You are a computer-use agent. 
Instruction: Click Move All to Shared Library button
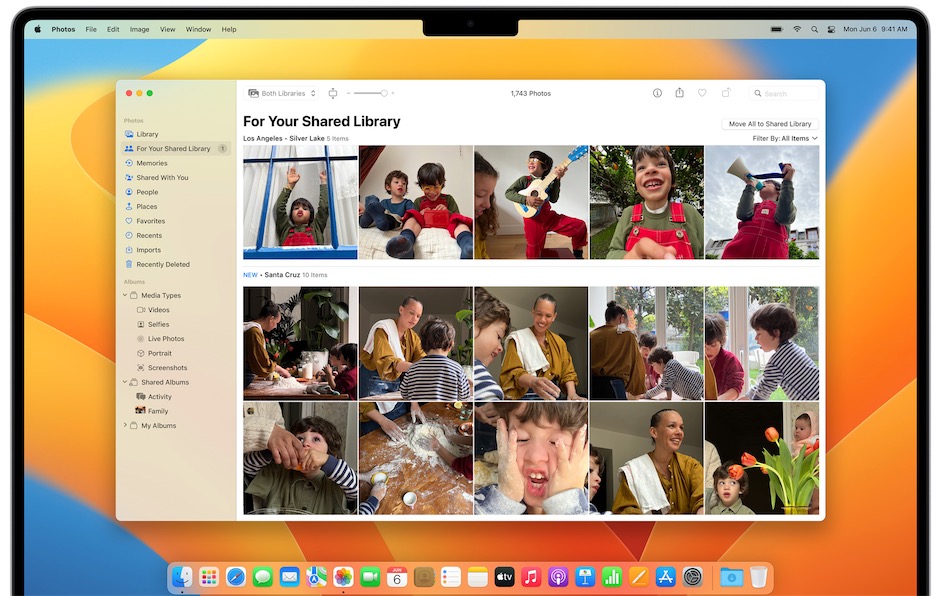770,124
